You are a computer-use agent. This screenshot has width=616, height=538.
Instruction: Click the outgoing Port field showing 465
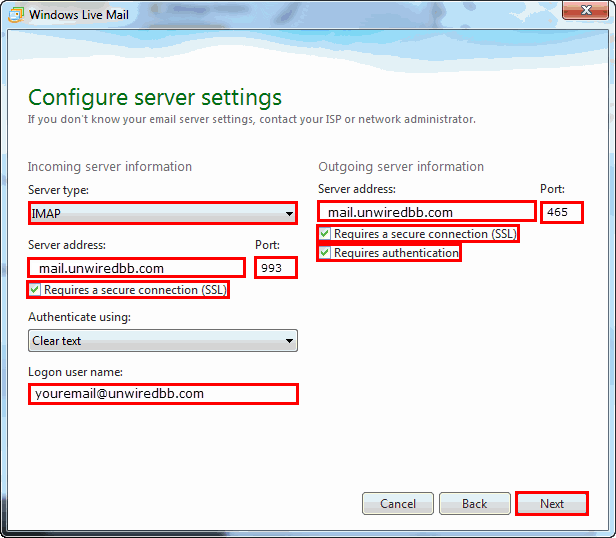pos(562,212)
